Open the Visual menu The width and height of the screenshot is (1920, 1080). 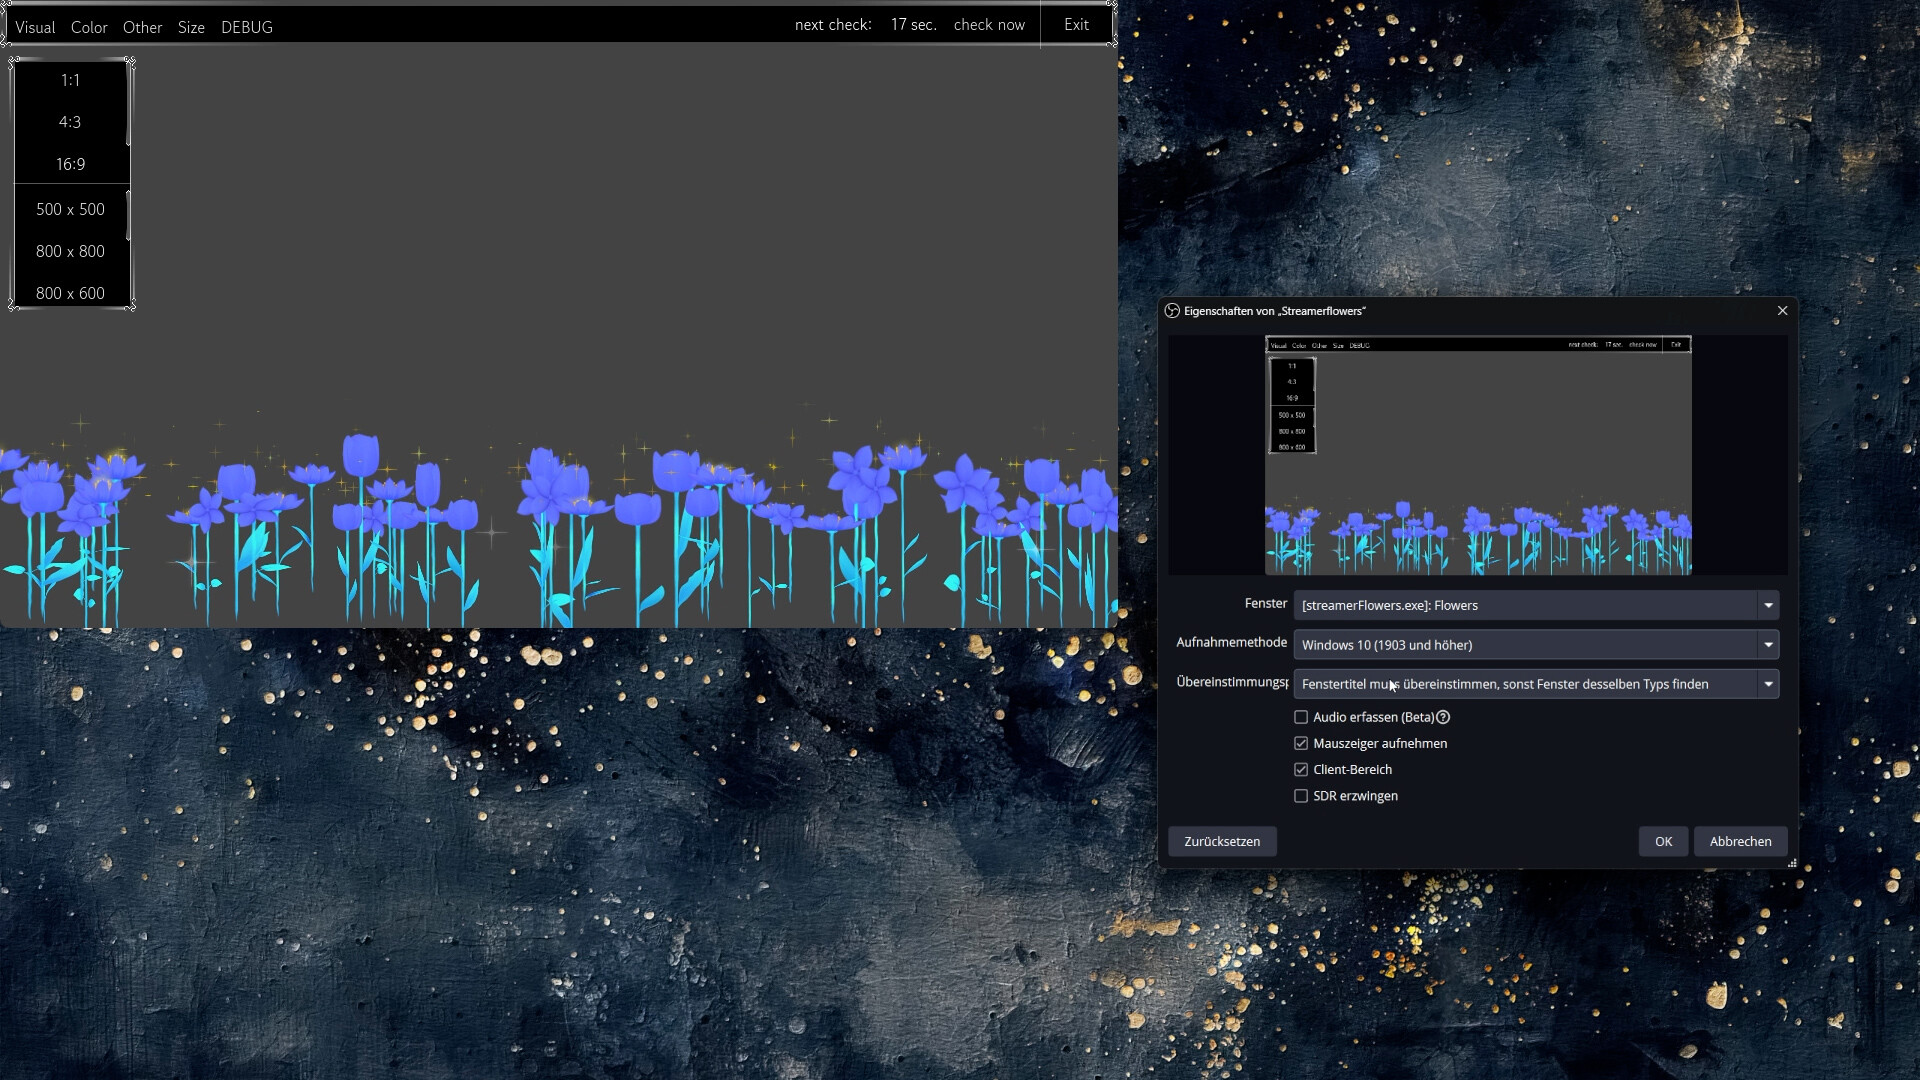pos(35,27)
